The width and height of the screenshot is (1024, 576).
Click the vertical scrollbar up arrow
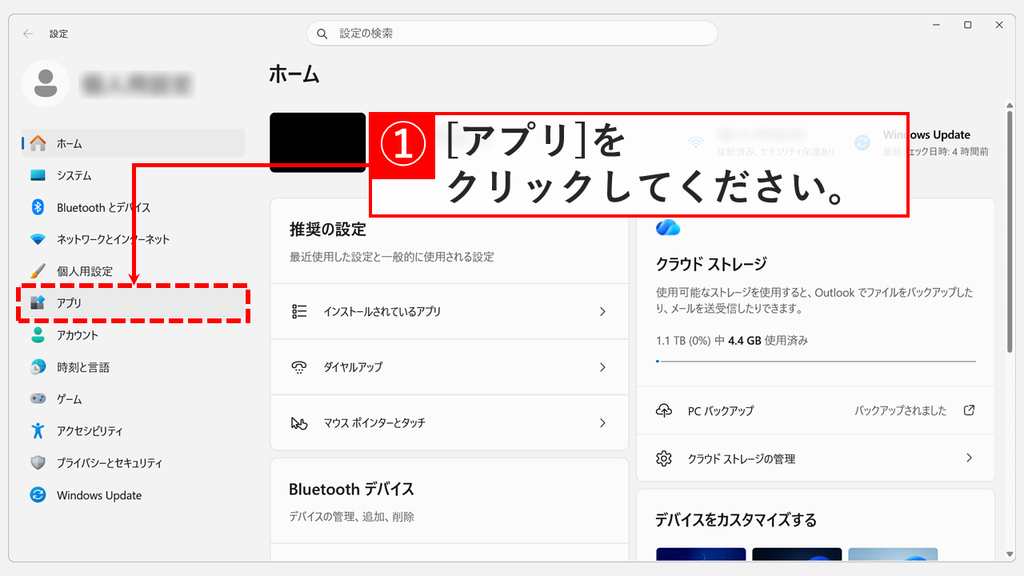(1010, 106)
